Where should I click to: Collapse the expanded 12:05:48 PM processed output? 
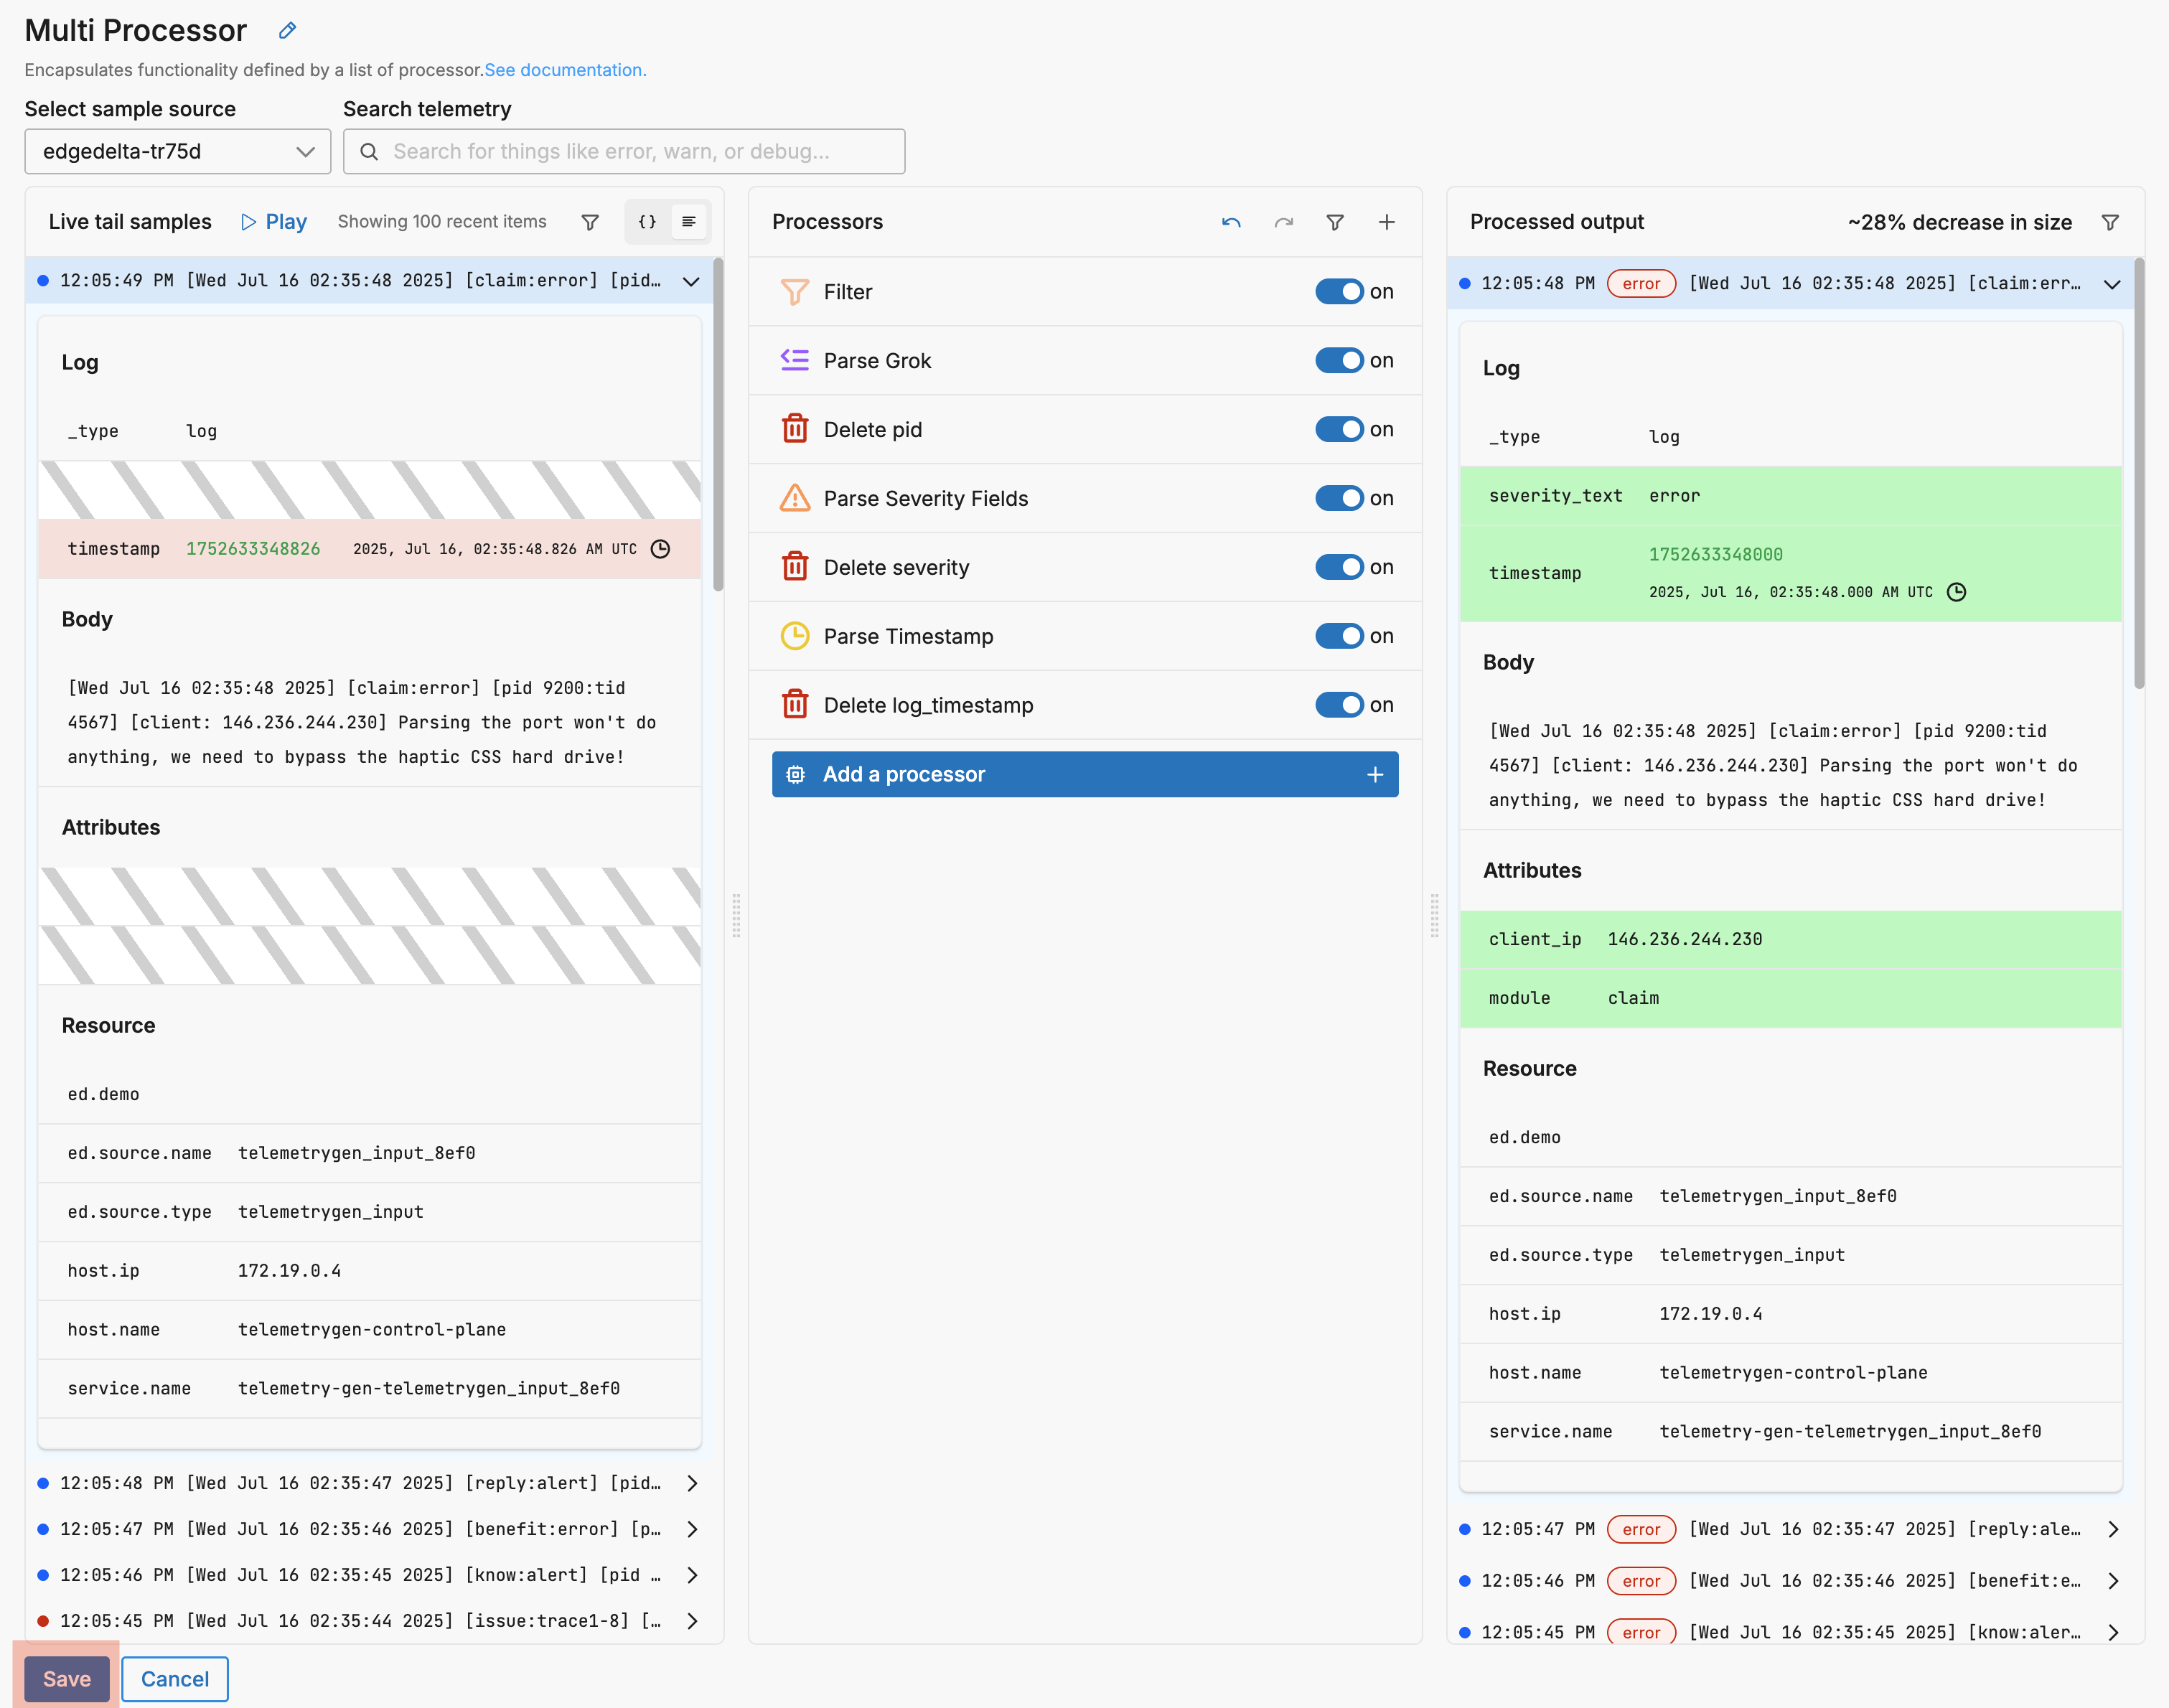coord(2112,284)
